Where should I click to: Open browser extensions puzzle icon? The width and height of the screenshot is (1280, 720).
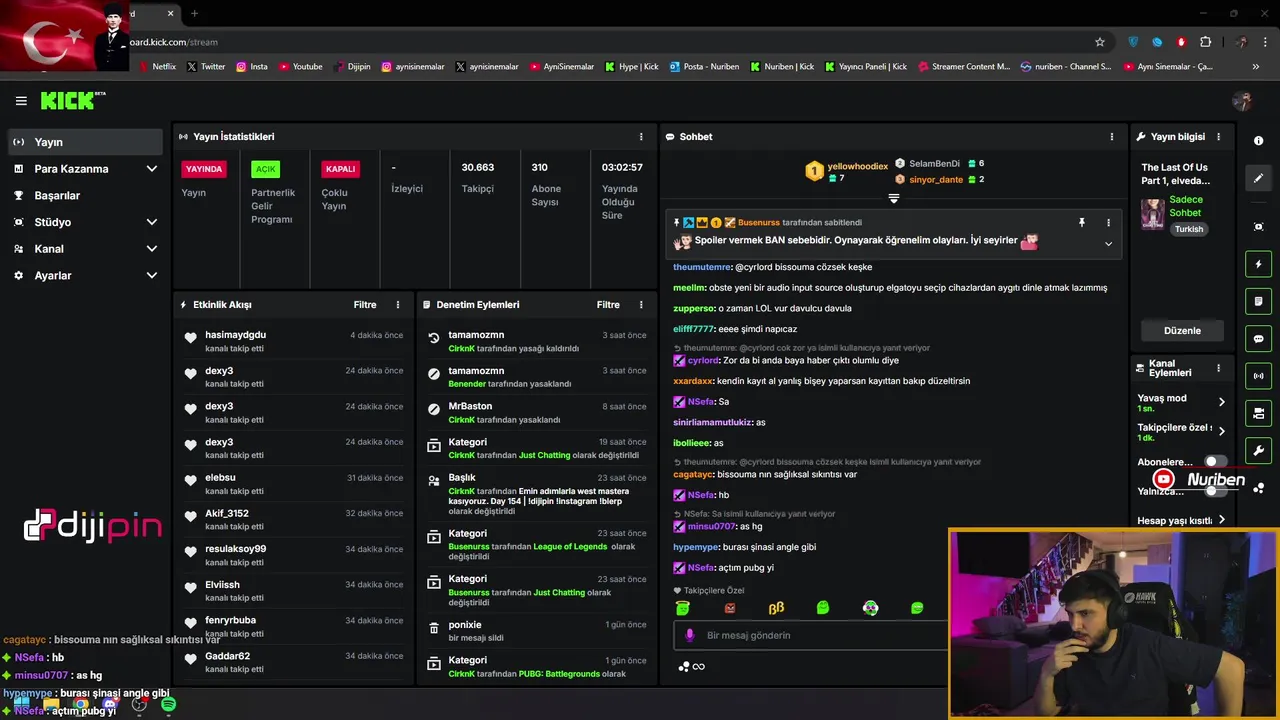1205,42
